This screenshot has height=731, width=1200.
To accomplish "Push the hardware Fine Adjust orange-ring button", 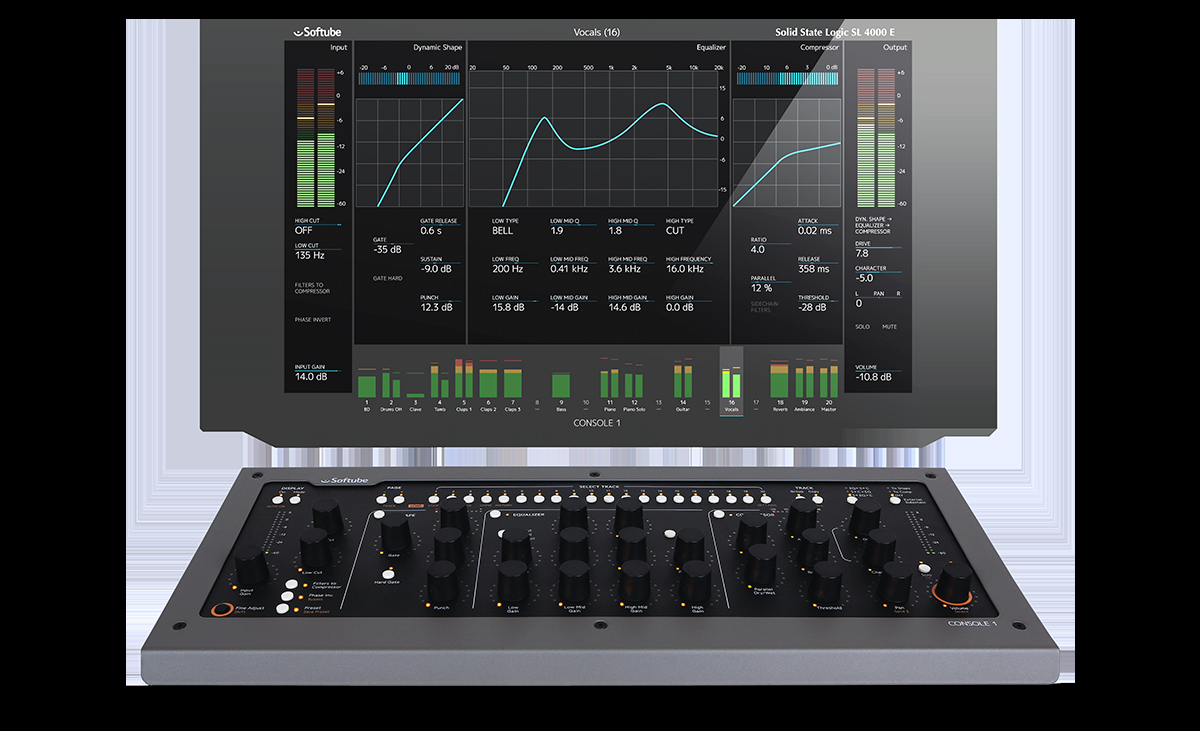I will pyautogui.click(x=222, y=607).
